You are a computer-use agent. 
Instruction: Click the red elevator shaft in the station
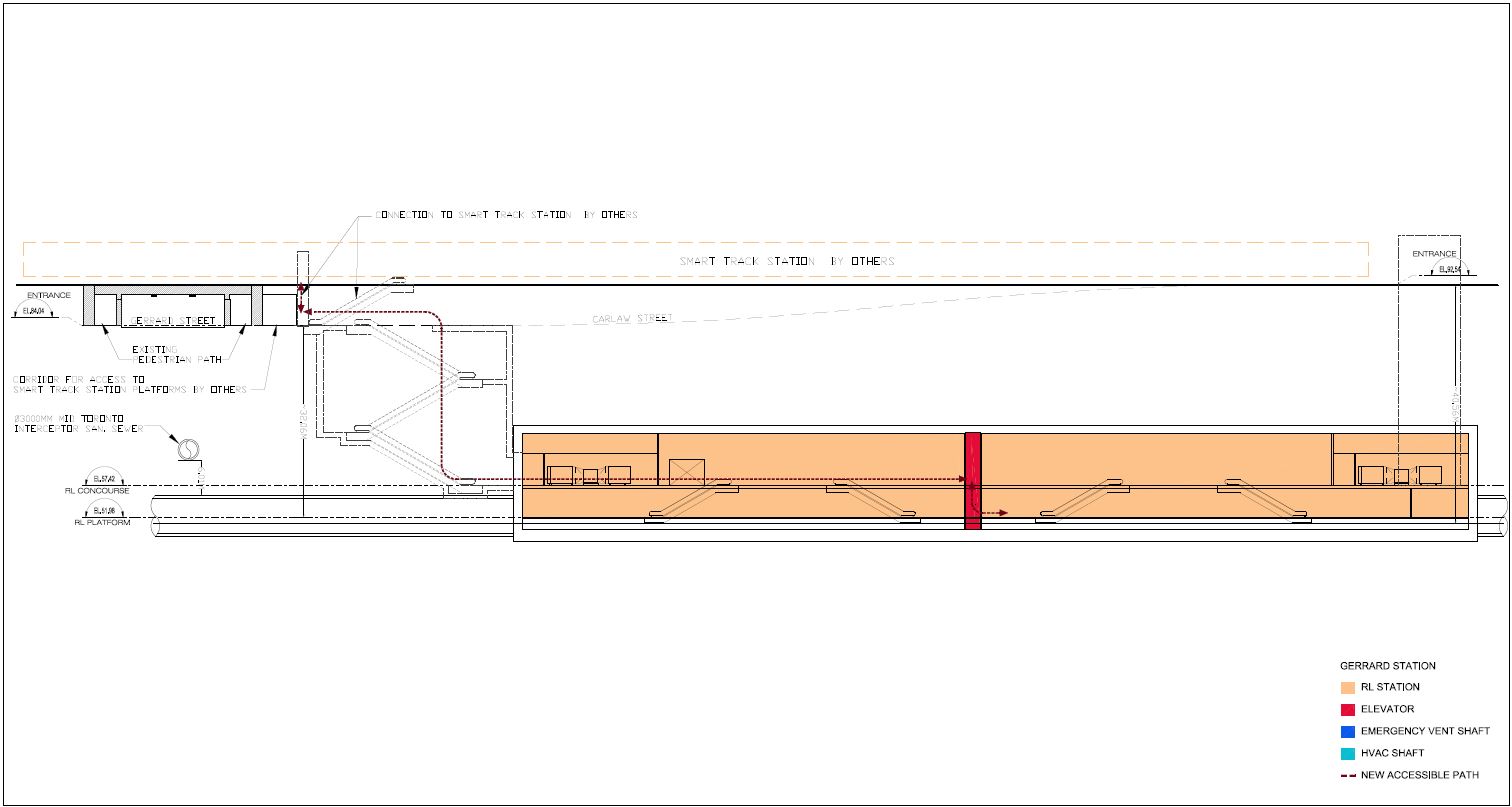pos(972,480)
